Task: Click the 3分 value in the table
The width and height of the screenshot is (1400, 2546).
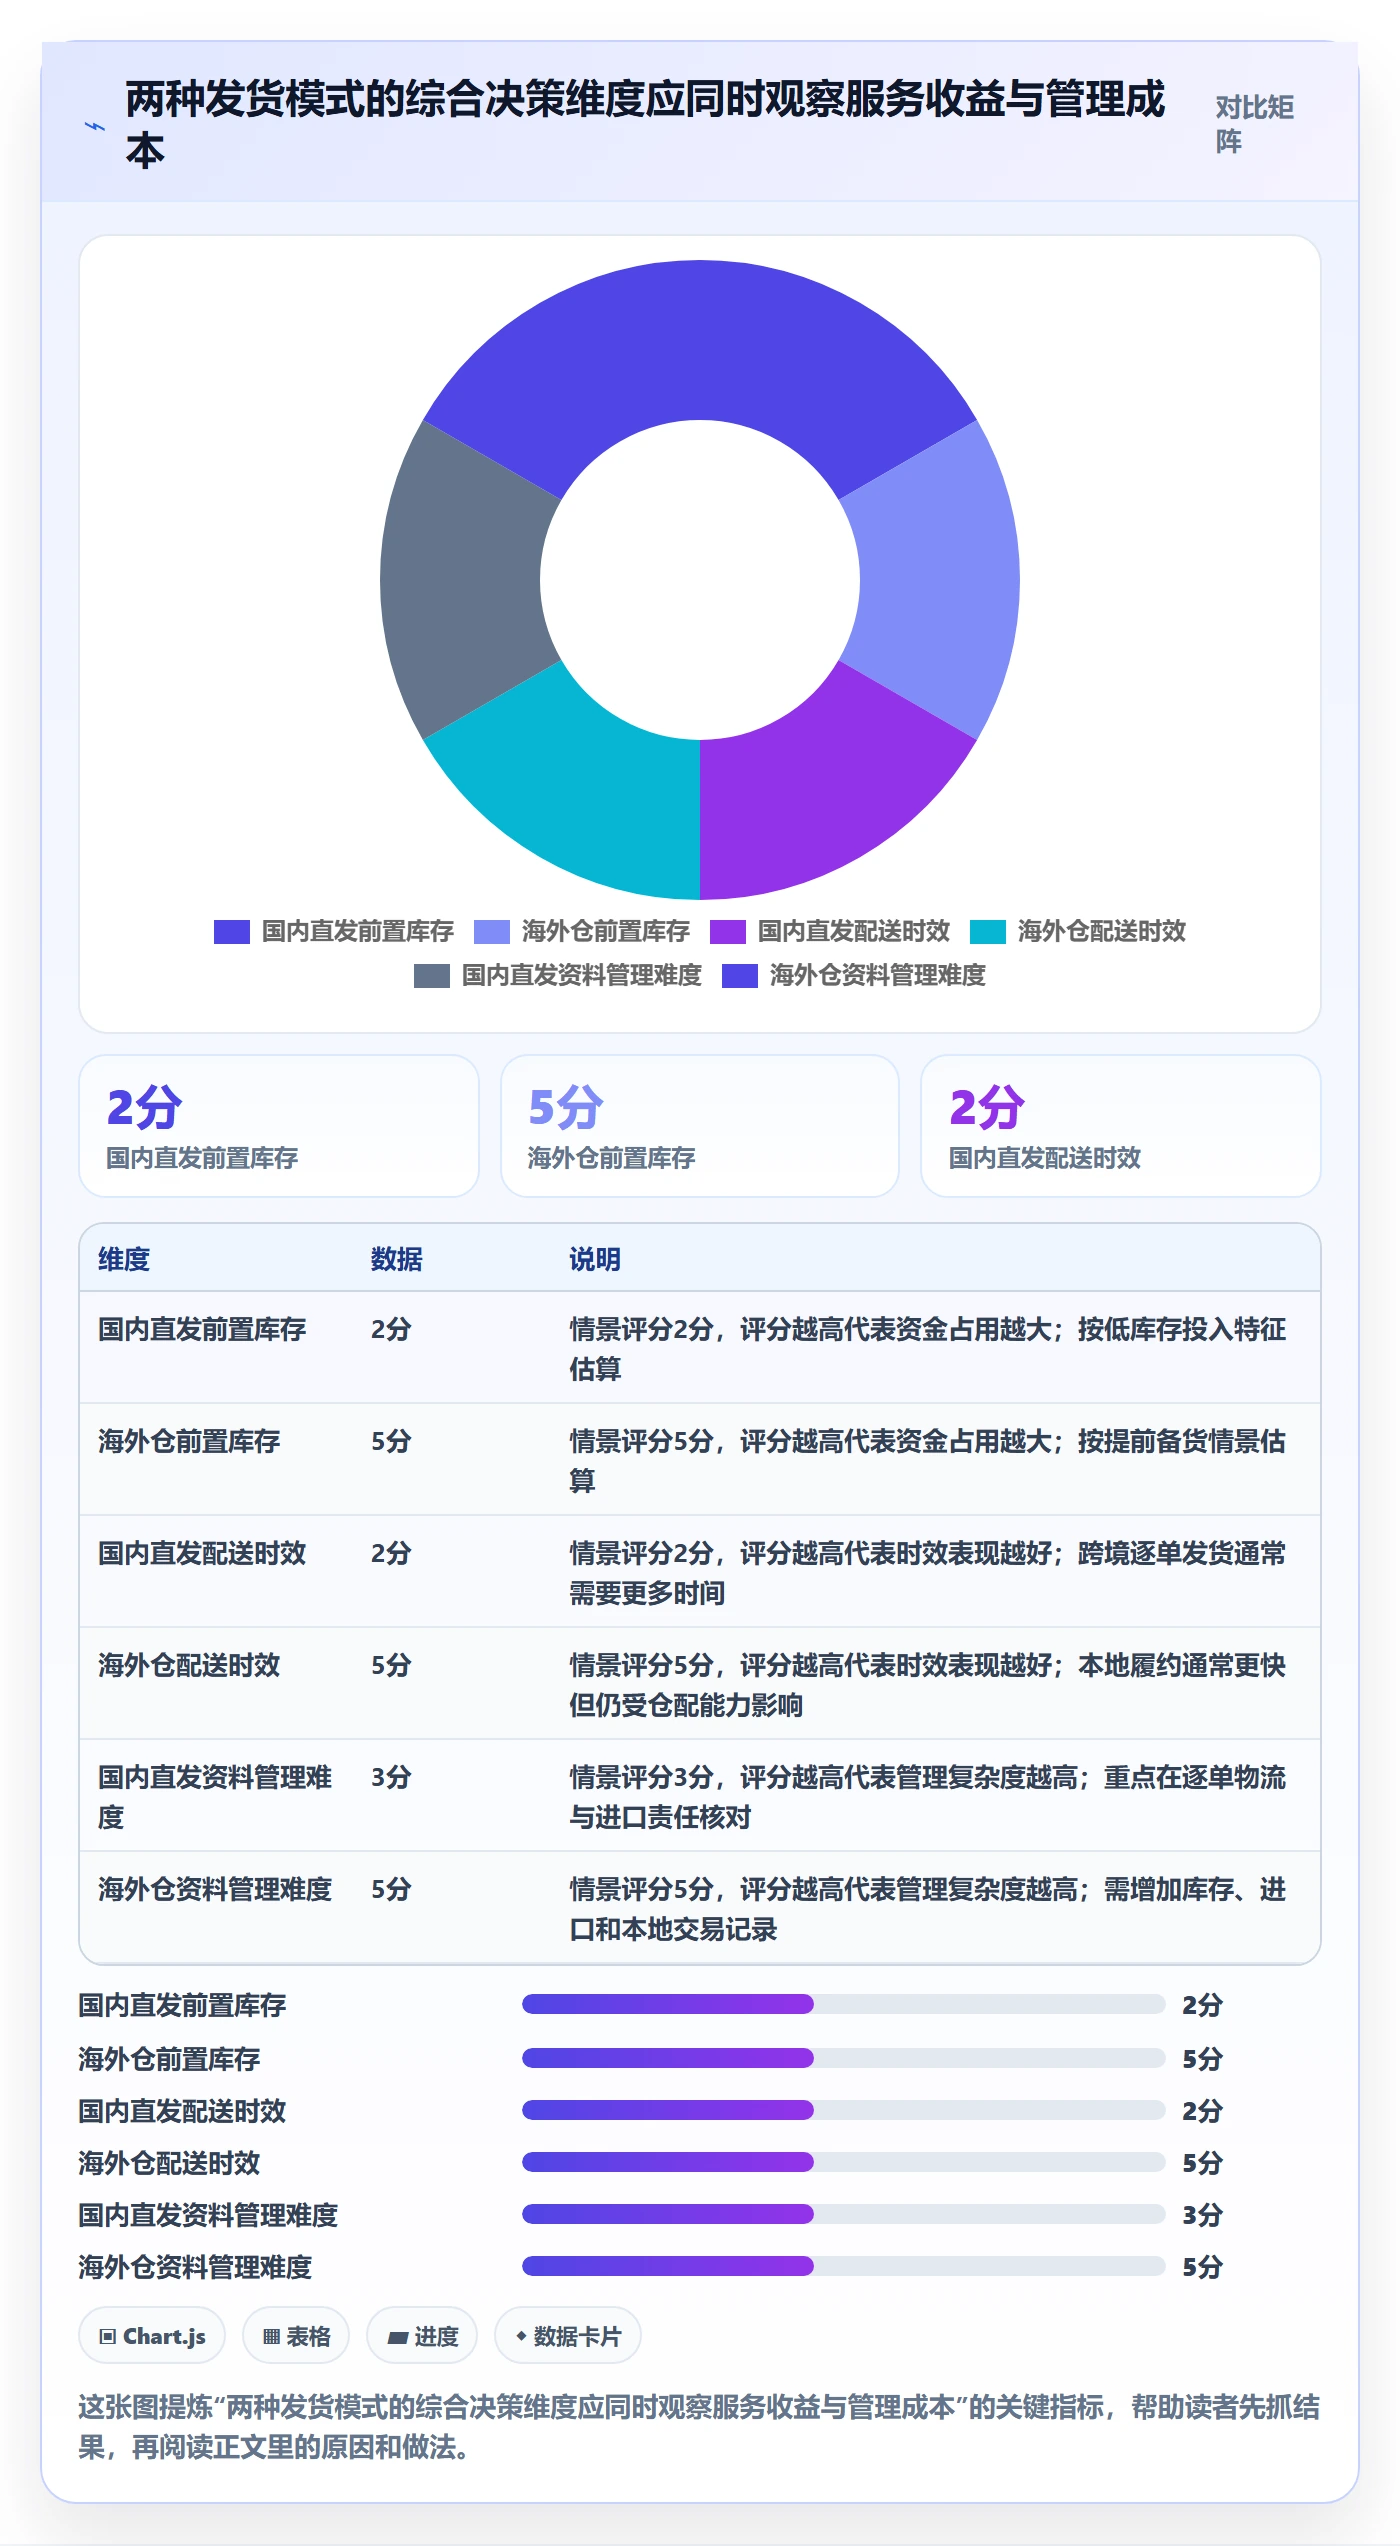Action: click(391, 1777)
